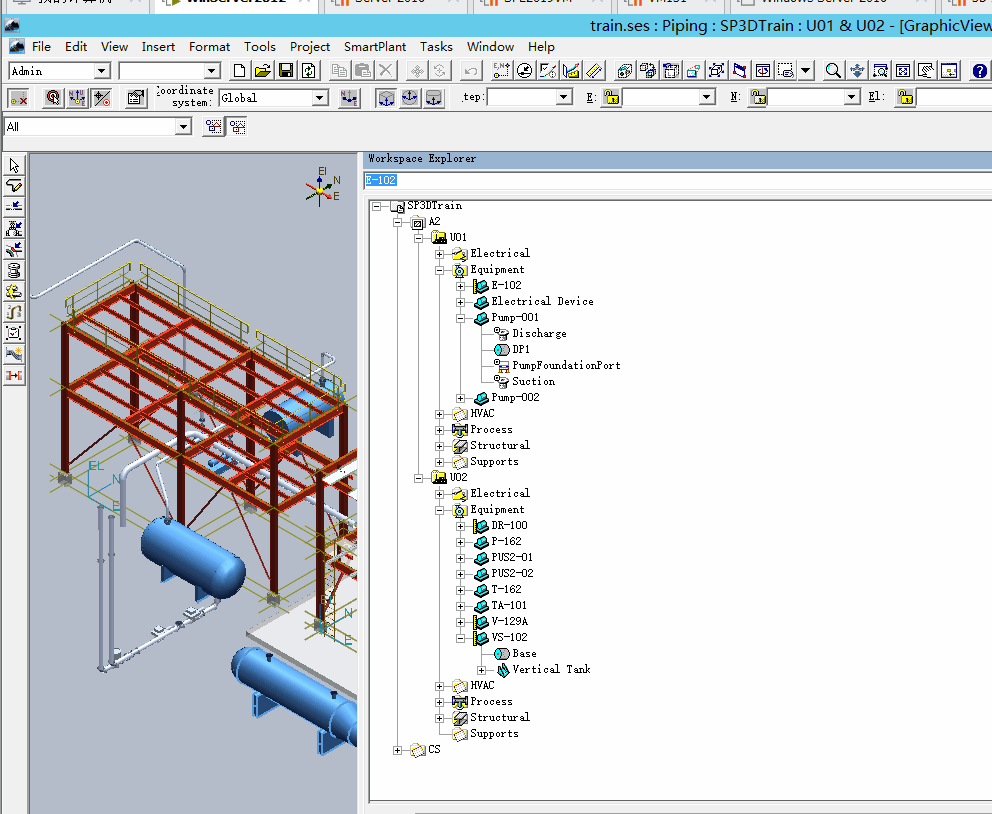Save session with the floppy disk icon
992x814 pixels.
286,71
